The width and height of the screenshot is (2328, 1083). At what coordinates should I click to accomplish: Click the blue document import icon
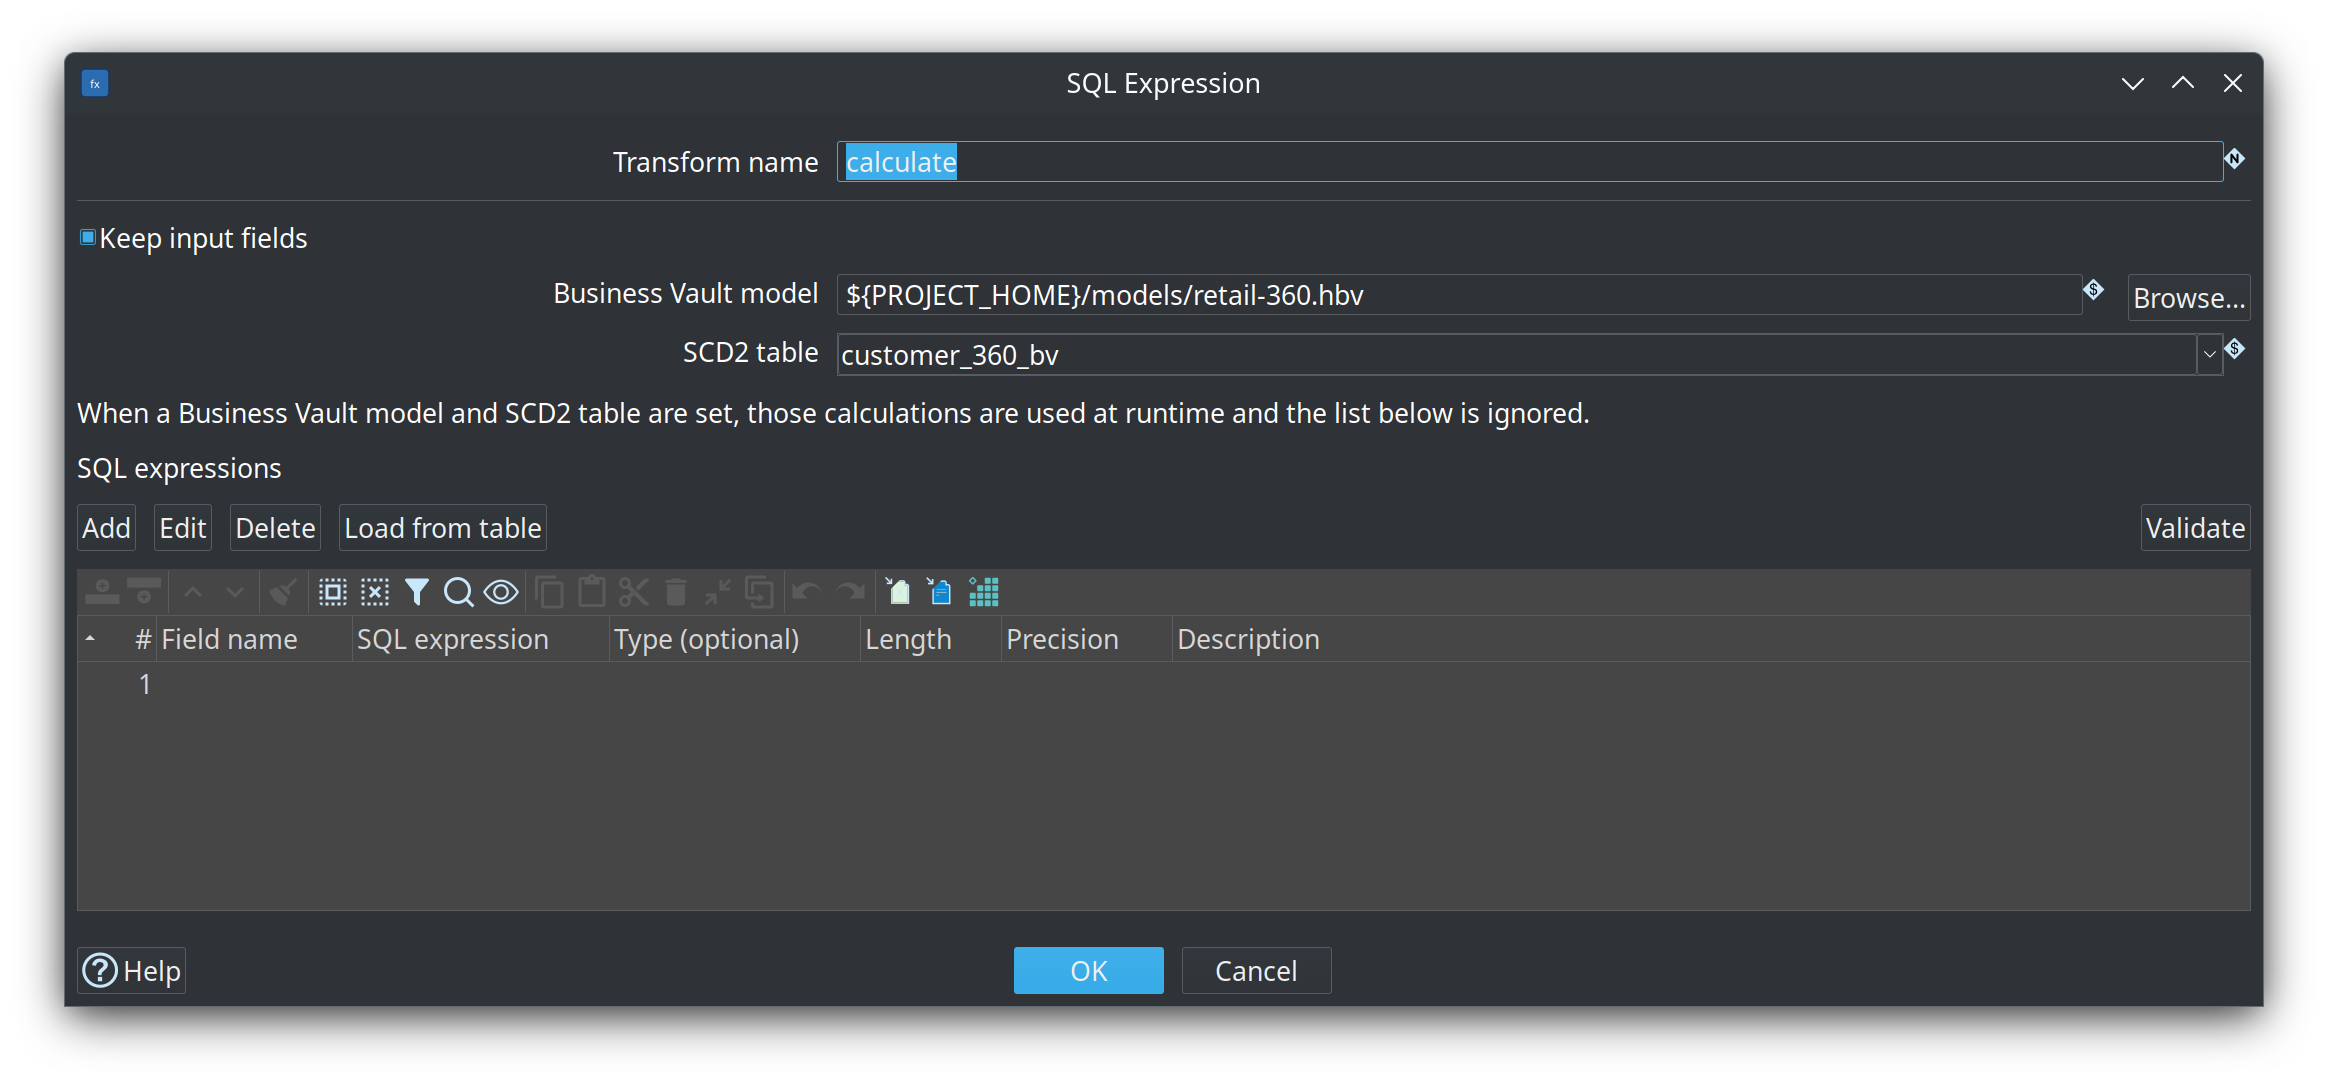940,592
